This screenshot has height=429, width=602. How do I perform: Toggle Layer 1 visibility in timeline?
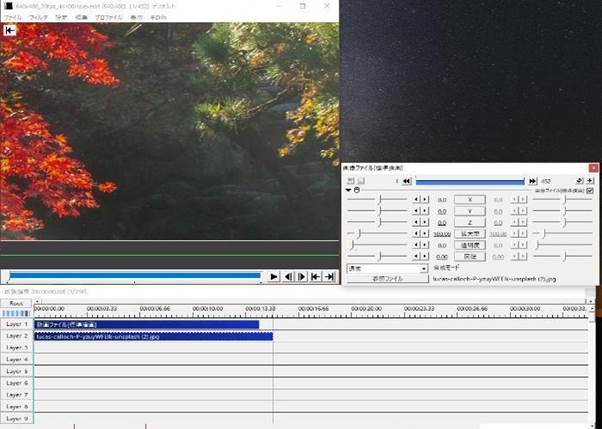[x=16, y=324]
